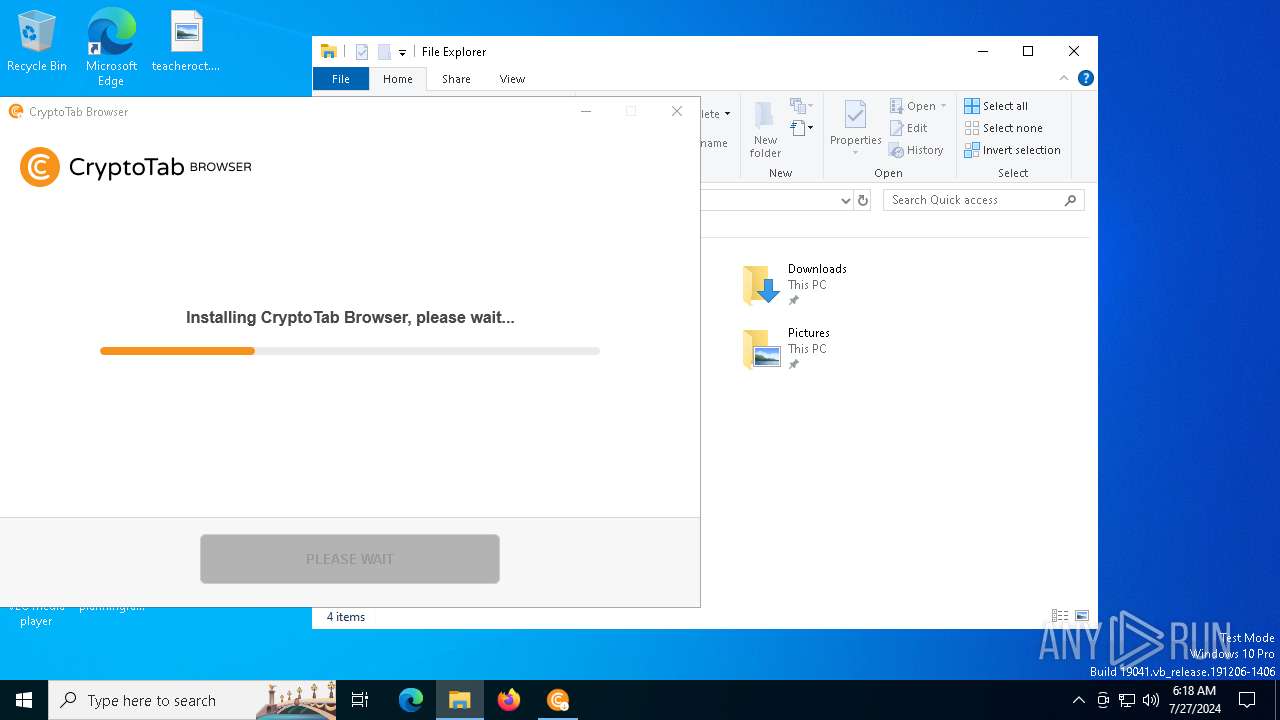This screenshot has width=1280, height=720.
Task: Minimize the File Explorer window
Action: (983, 51)
